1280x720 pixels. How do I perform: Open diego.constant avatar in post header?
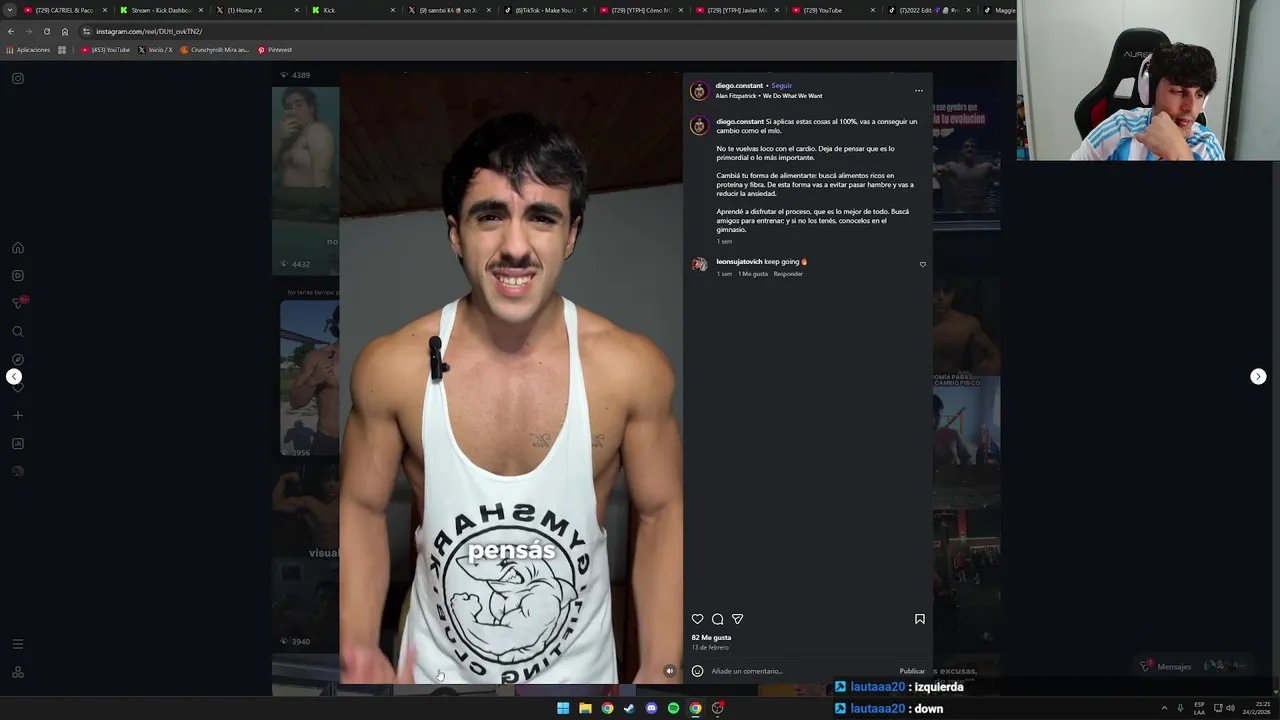pyautogui.click(x=699, y=91)
